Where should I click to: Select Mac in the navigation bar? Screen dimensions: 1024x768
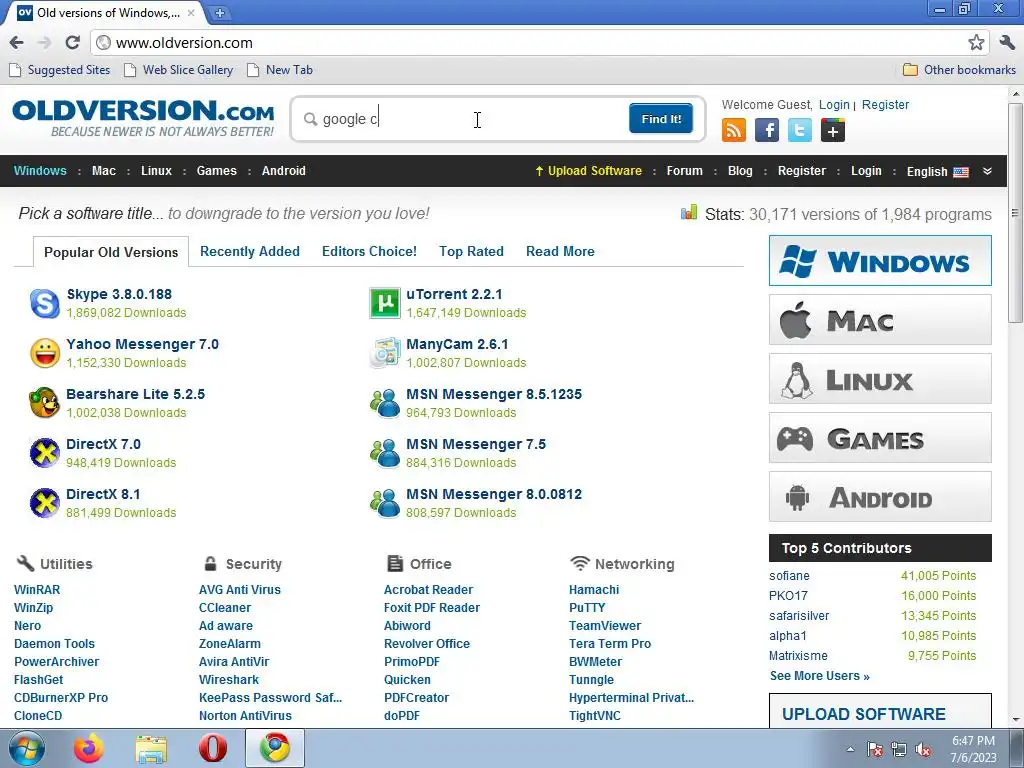coord(104,171)
